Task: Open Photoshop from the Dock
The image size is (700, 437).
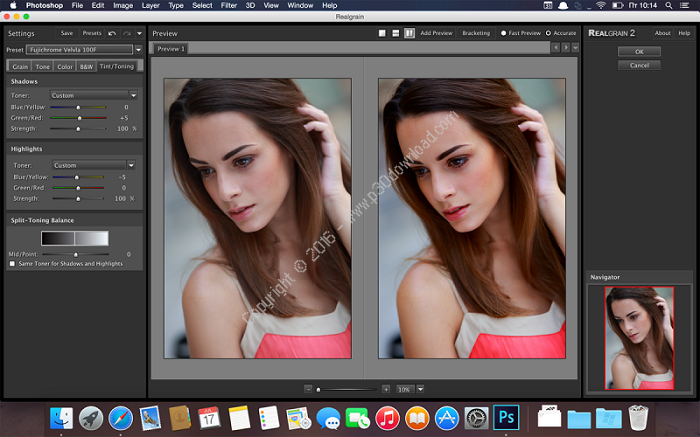Action: tap(507, 416)
